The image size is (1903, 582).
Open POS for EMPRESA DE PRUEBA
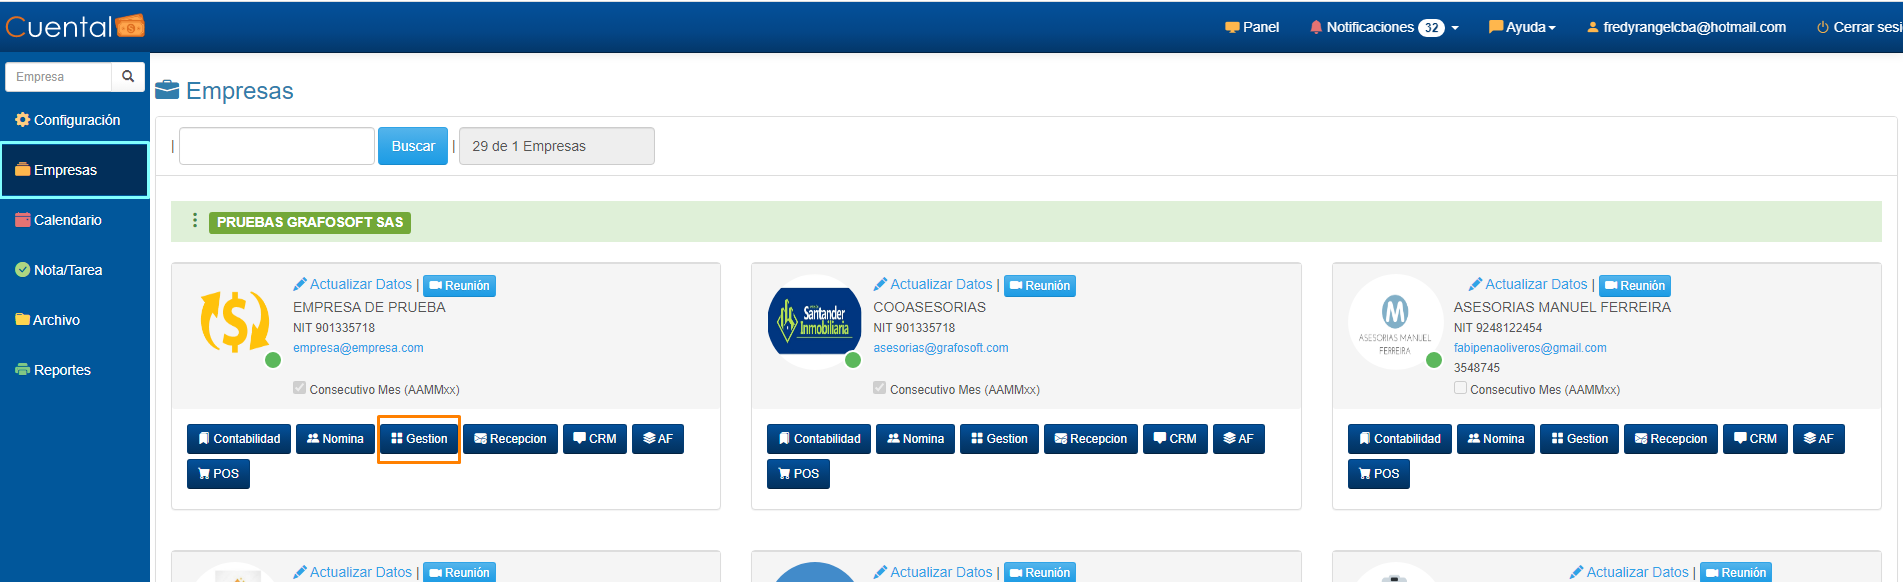click(x=218, y=474)
